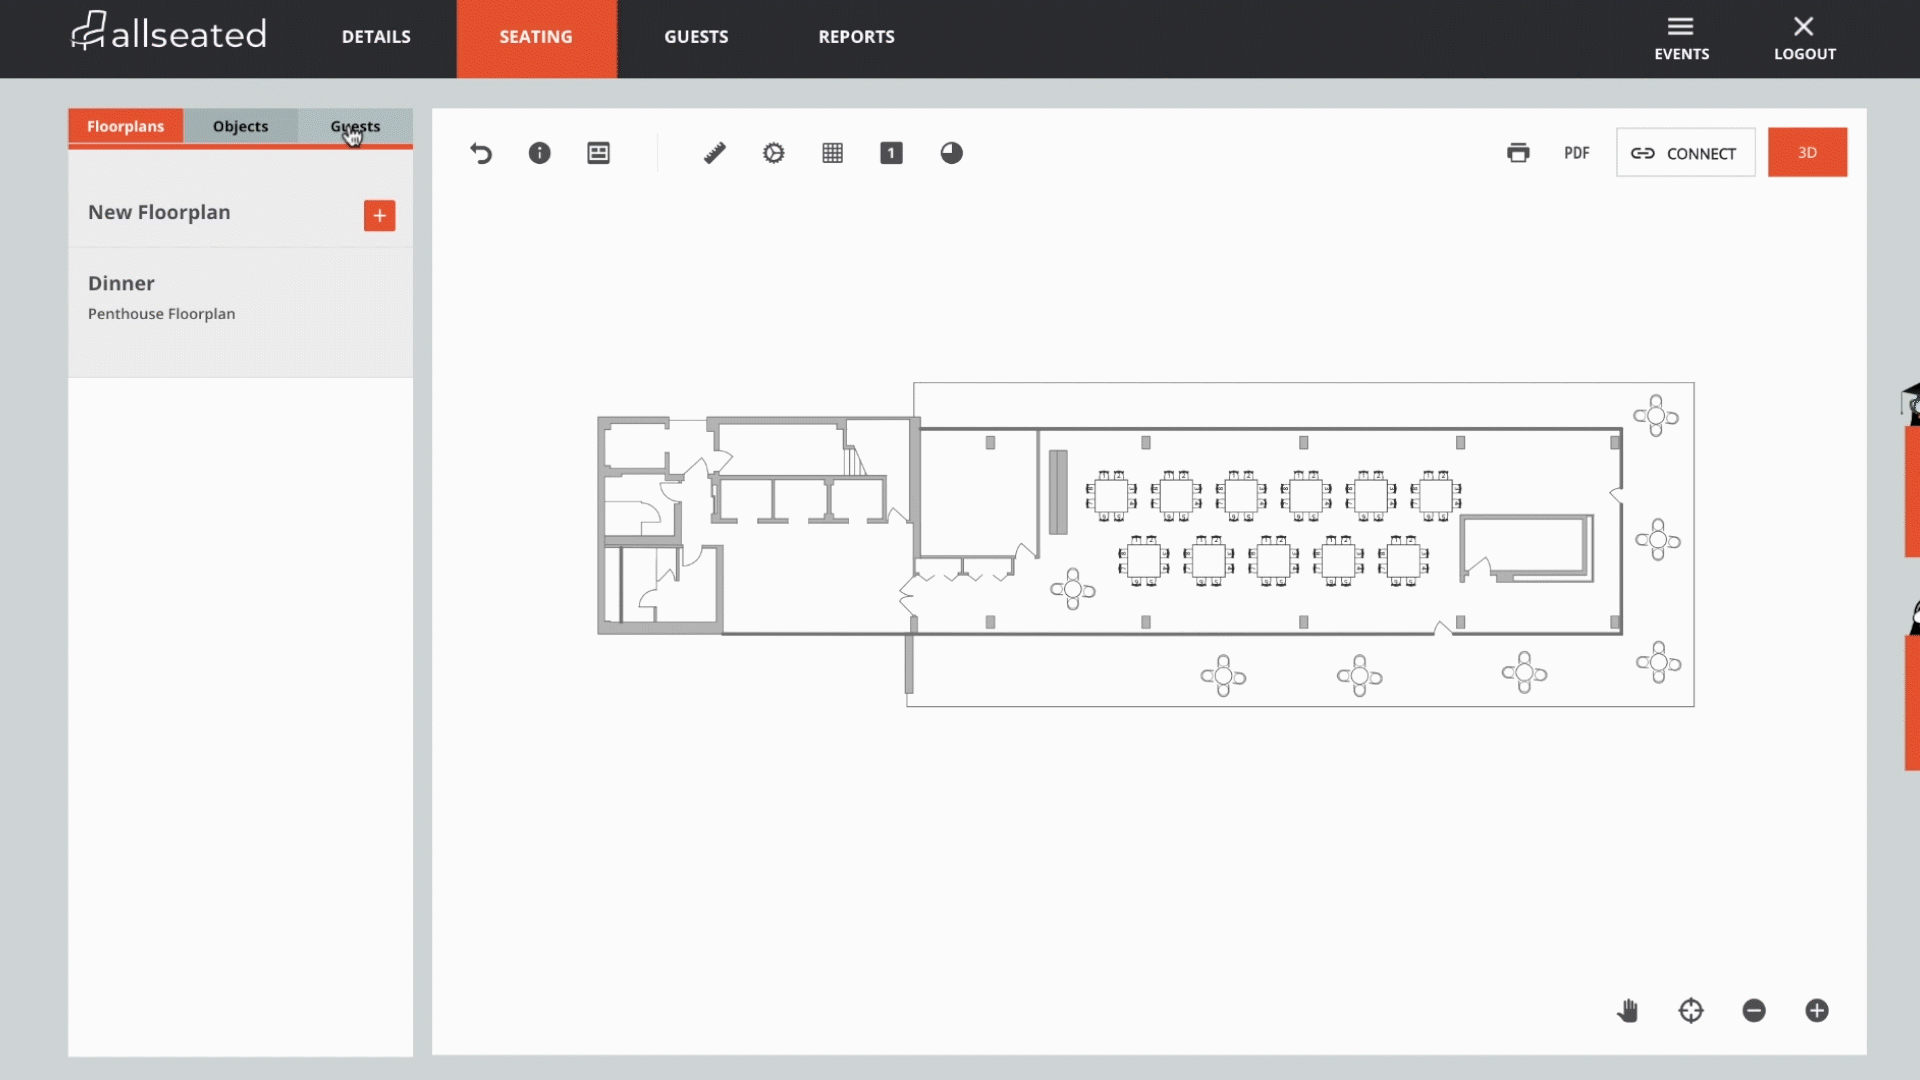Click the info icon button

(538, 152)
